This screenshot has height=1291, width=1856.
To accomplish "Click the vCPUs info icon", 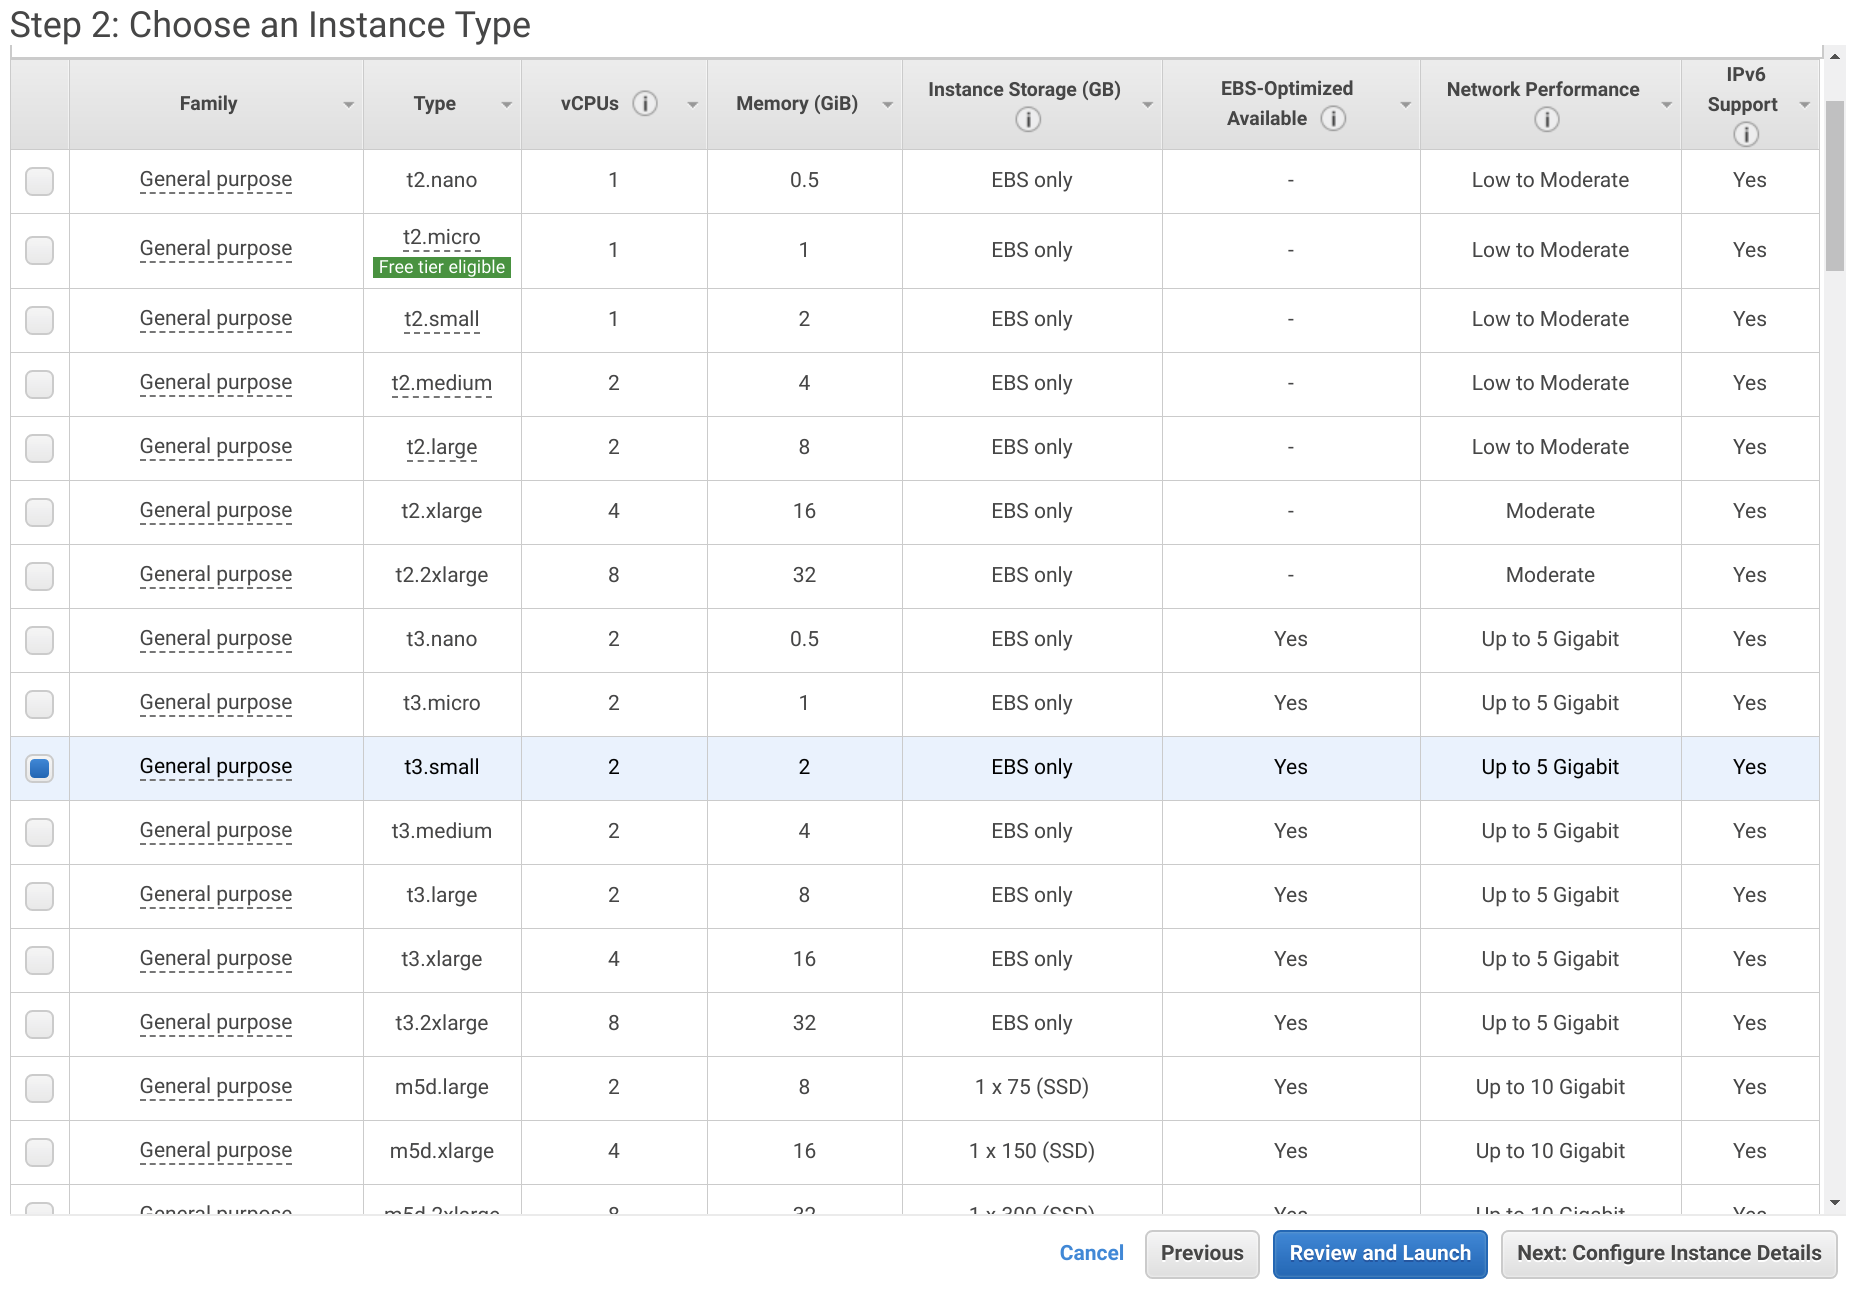I will tap(645, 104).
